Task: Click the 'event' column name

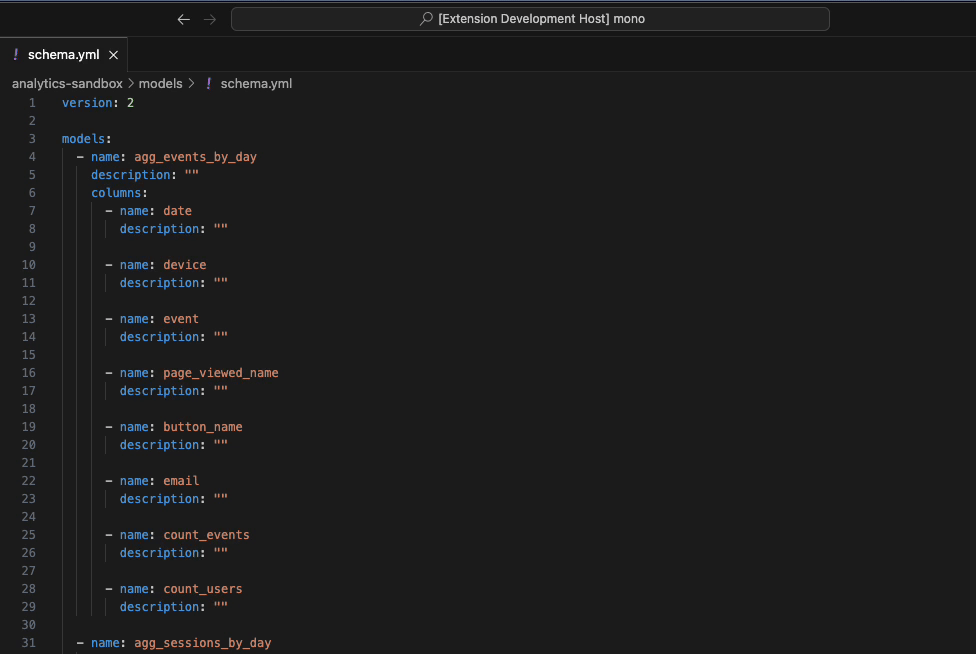Action: click(181, 319)
